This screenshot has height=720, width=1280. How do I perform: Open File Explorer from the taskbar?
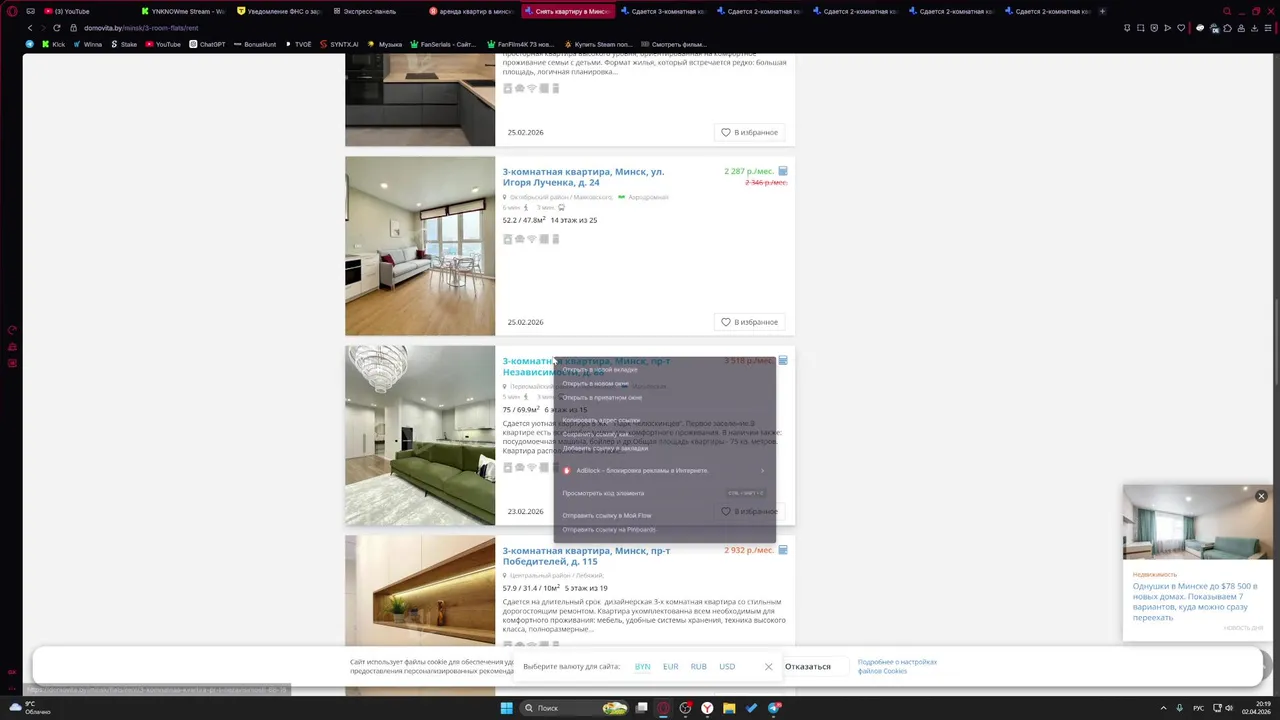click(730, 708)
